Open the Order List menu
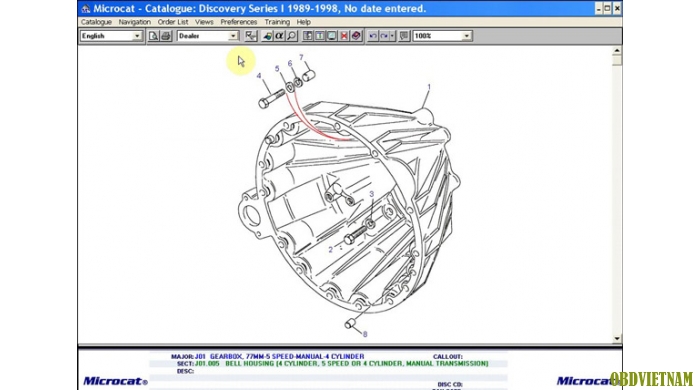Screen dimensions: 700x390 [x=173, y=22]
